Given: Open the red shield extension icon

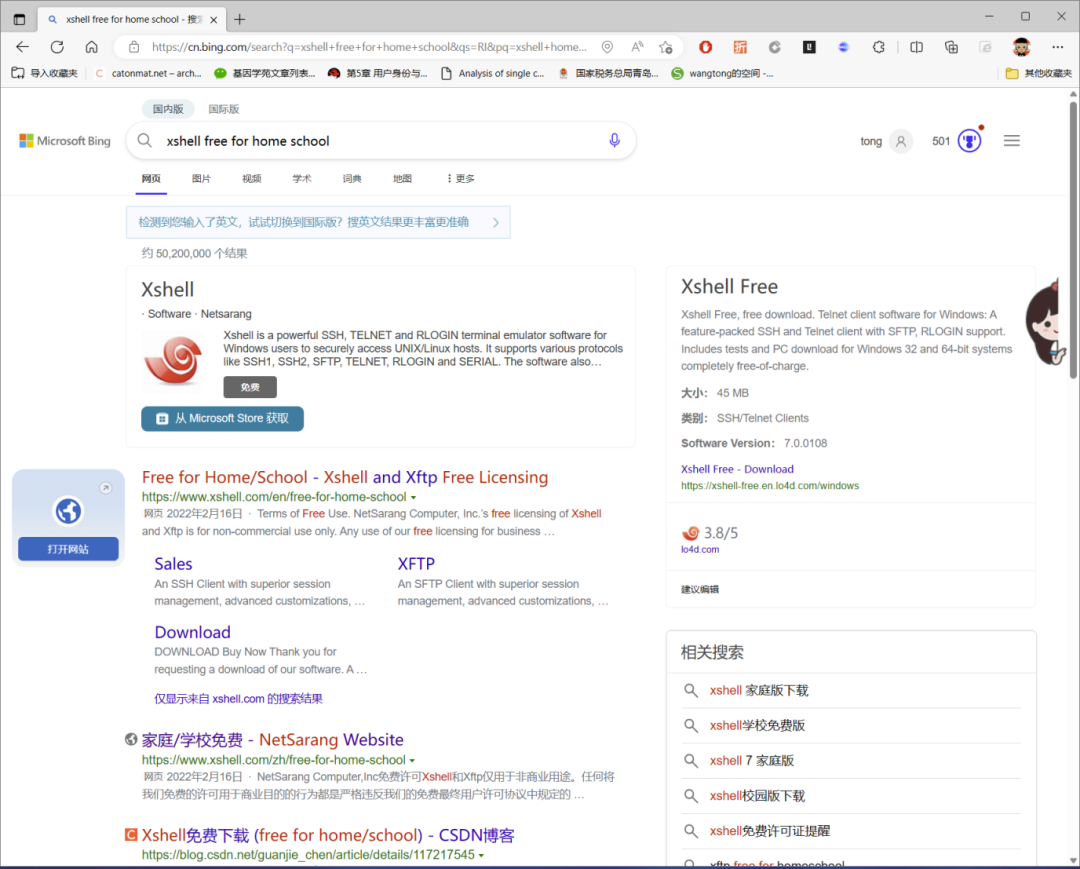Looking at the screenshot, I should pyautogui.click(x=705, y=47).
